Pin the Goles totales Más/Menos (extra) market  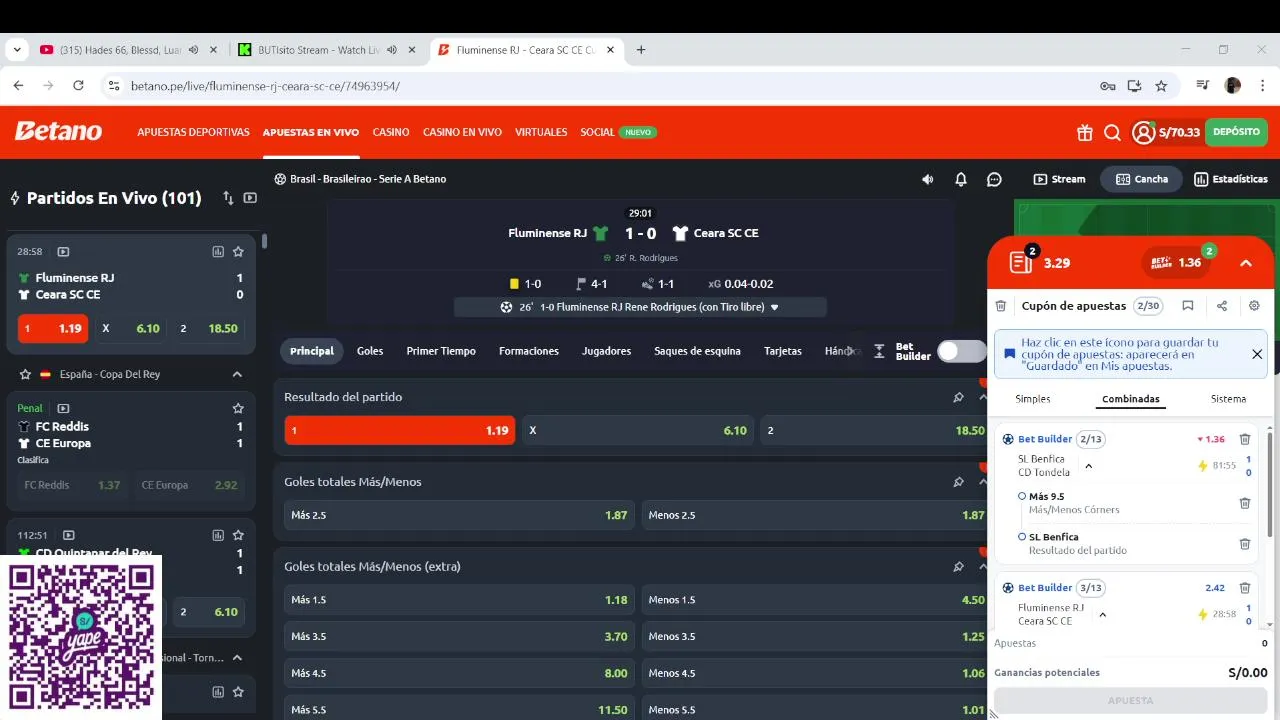tap(958, 566)
